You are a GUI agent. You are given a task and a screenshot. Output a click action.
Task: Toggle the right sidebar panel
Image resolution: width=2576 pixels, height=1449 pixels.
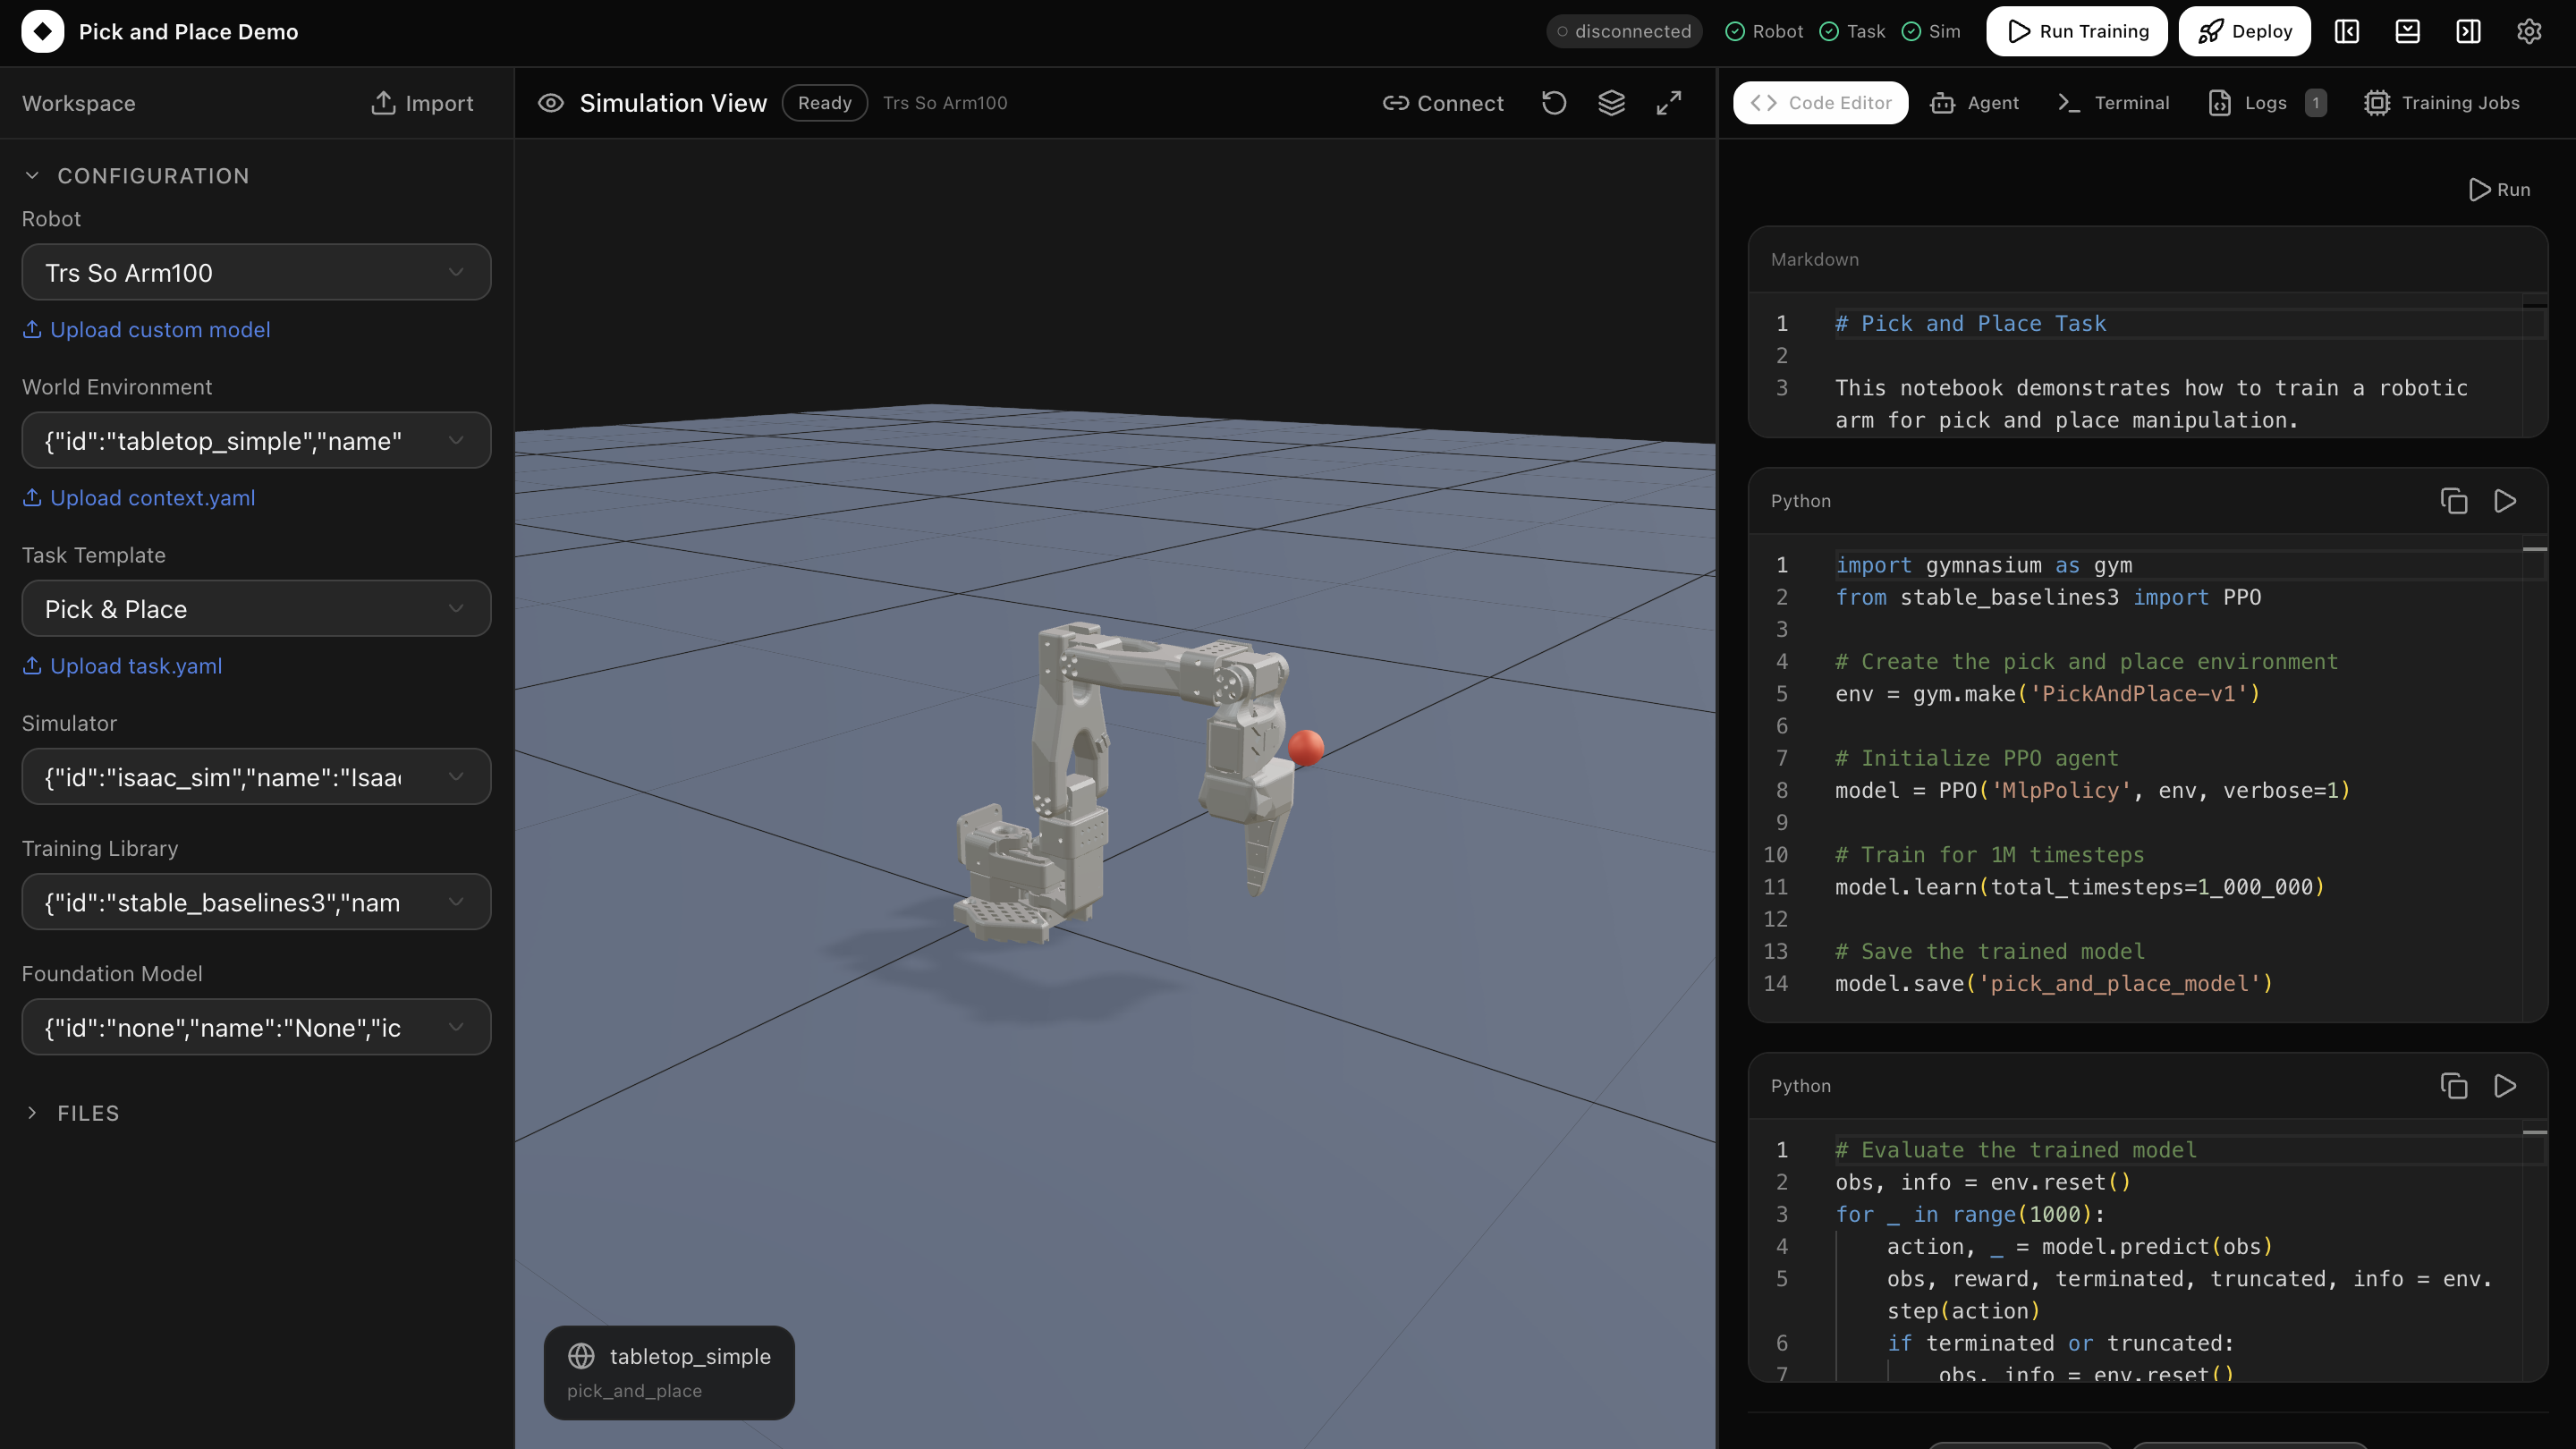(x=2468, y=31)
